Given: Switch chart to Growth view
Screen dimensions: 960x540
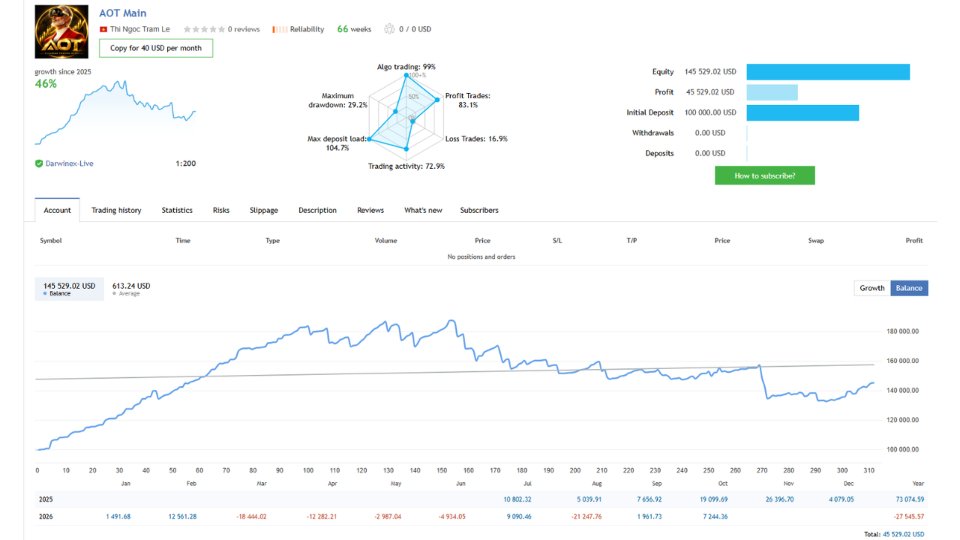Looking at the screenshot, I should point(872,288).
